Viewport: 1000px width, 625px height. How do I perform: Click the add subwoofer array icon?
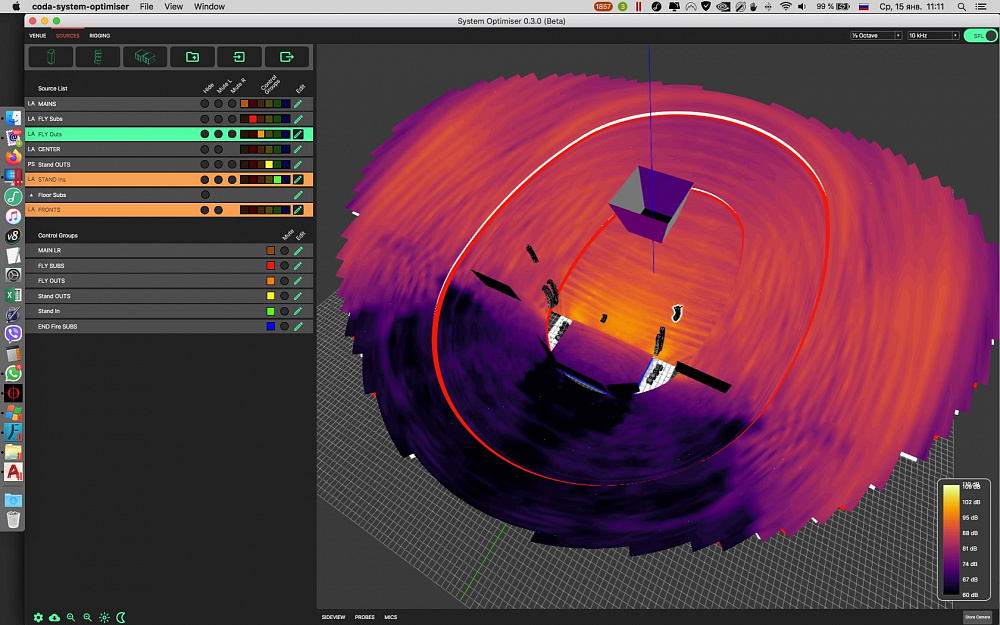click(x=145, y=57)
